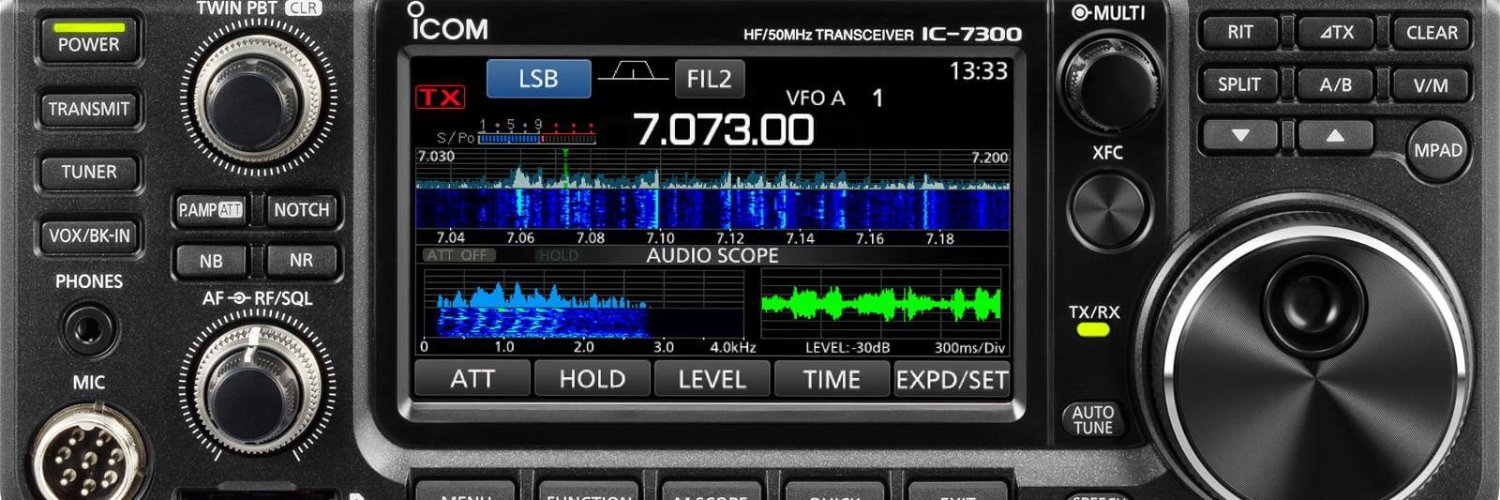Tap the 7.030 lower edge frequency
Image resolution: width=1500 pixels, height=500 pixels.
[x=435, y=157]
